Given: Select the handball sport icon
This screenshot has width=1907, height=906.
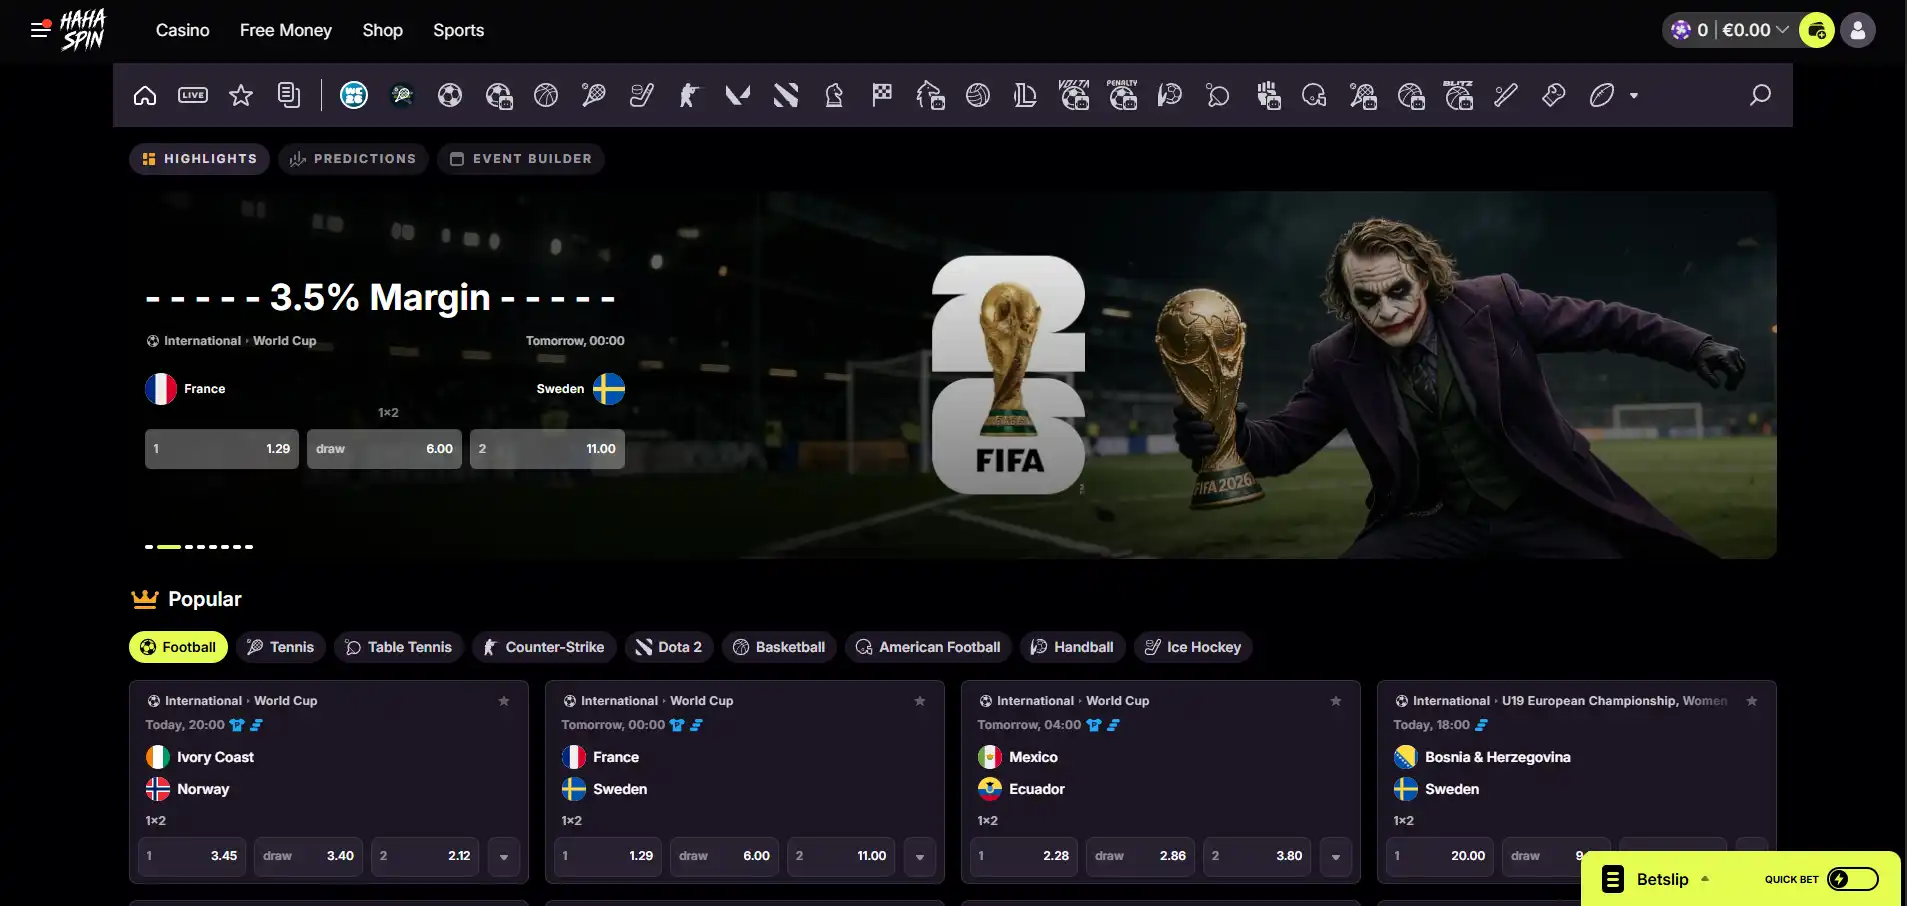Looking at the screenshot, I should point(1170,95).
